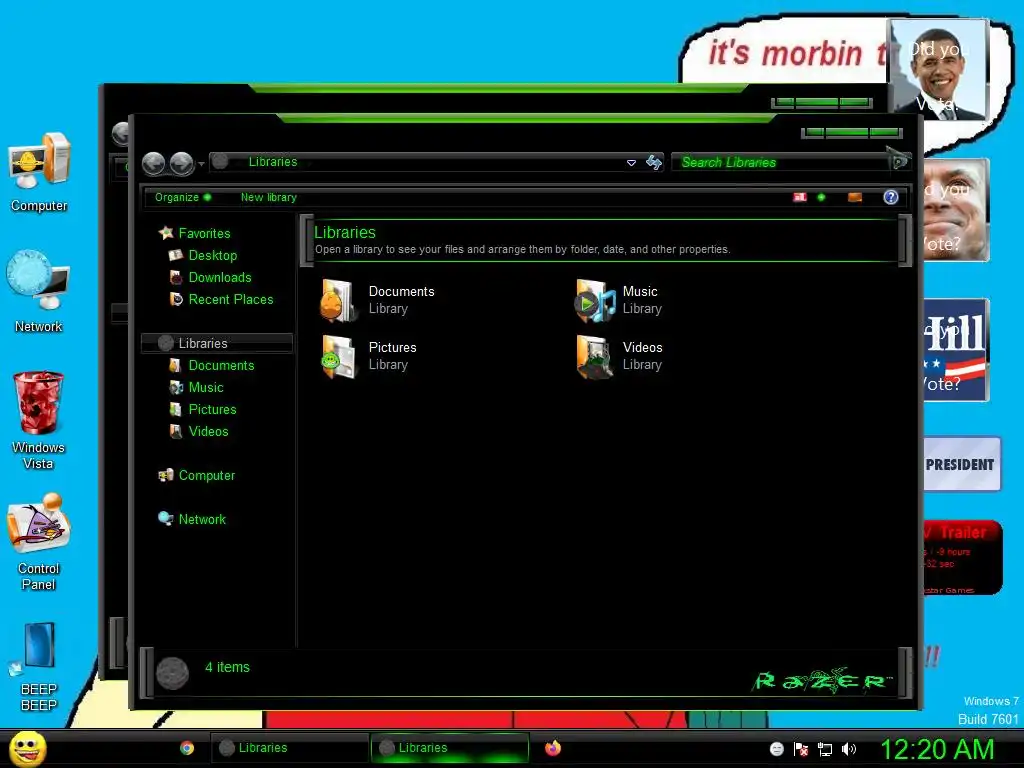This screenshot has width=1024, height=768.
Task: Click the red Trailer countdown gadget
Action: 962,557
